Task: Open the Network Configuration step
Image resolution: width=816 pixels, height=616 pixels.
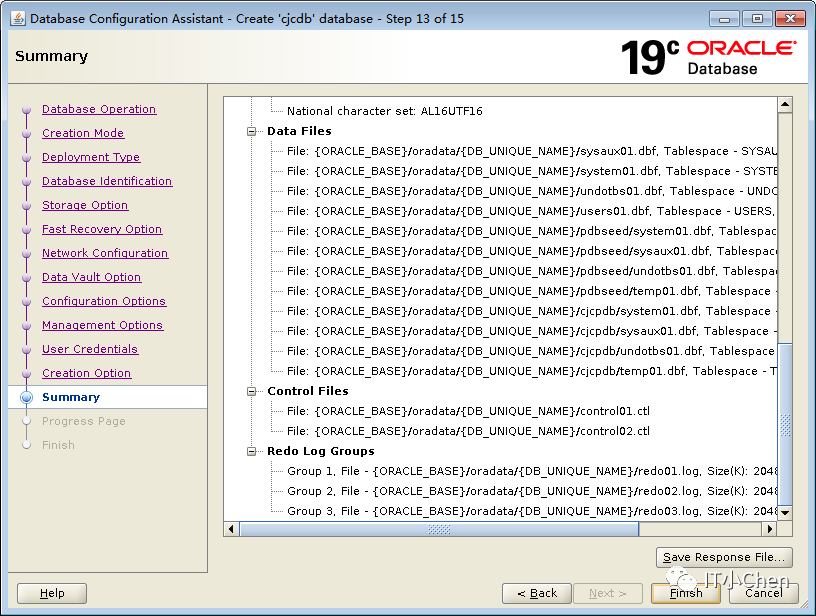Action: point(105,253)
